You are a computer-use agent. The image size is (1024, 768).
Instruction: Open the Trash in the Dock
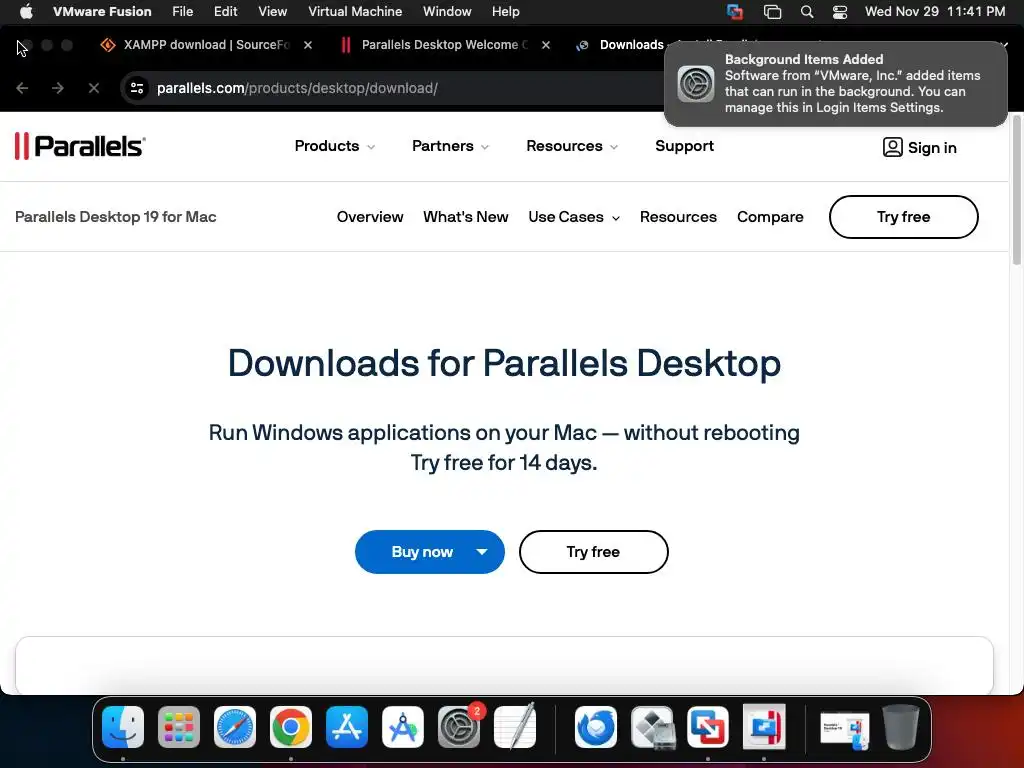pos(901,727)
